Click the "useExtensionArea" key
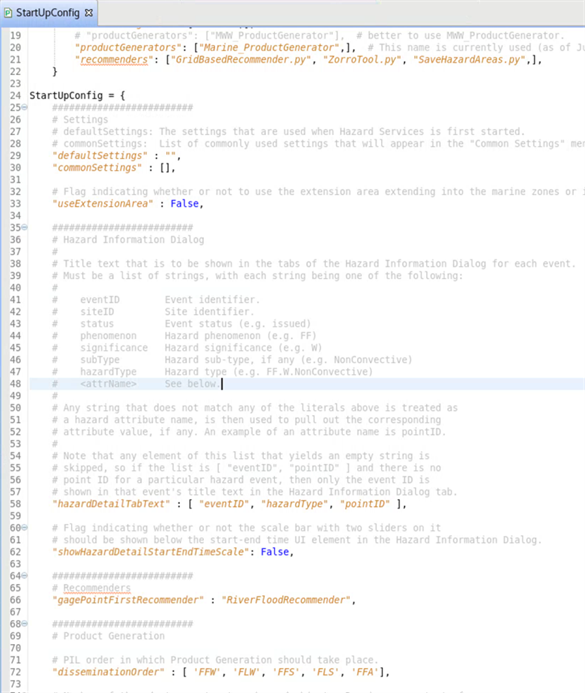This screenshot has width=585, height=693. click(x=102, y=204)
